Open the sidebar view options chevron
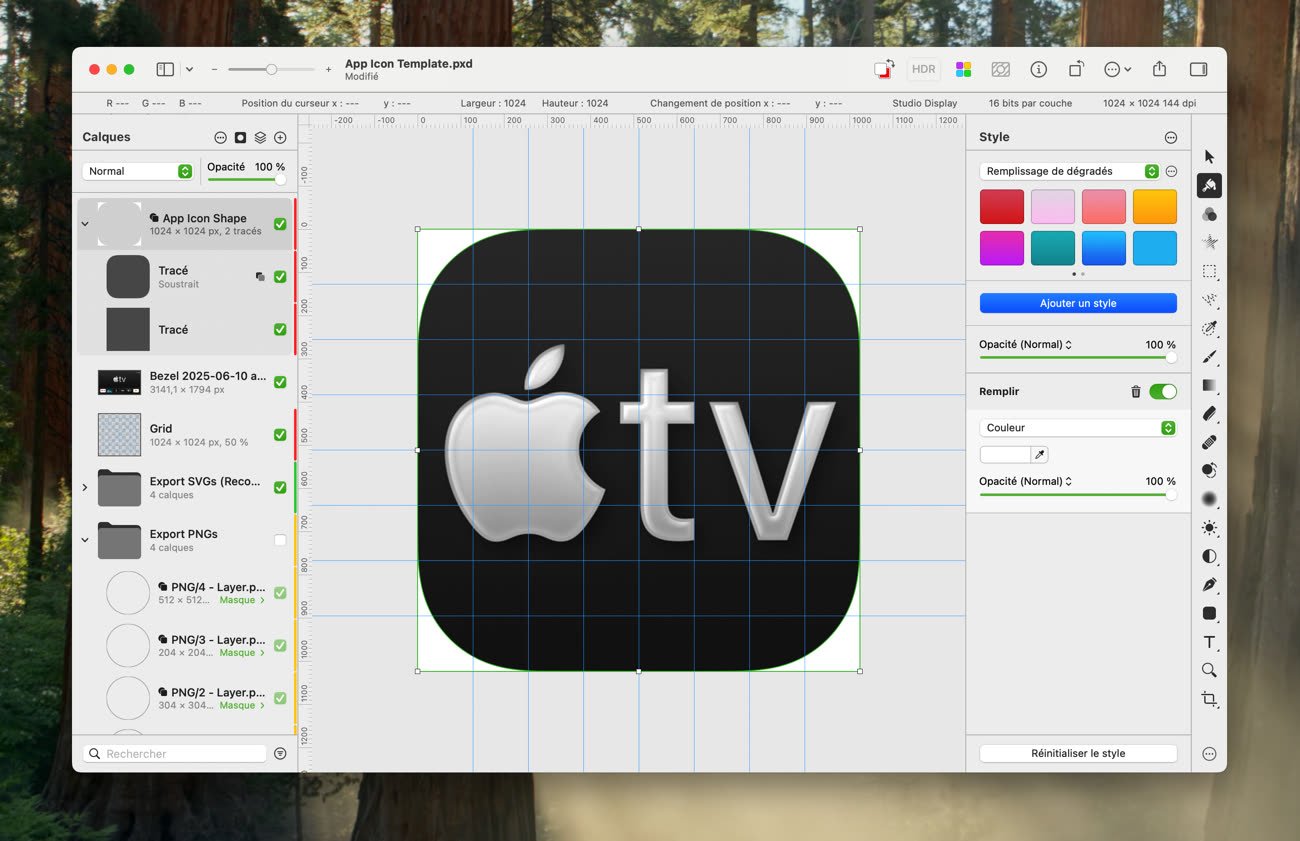Screen dimensions: 1300x841 click(189, 69)
